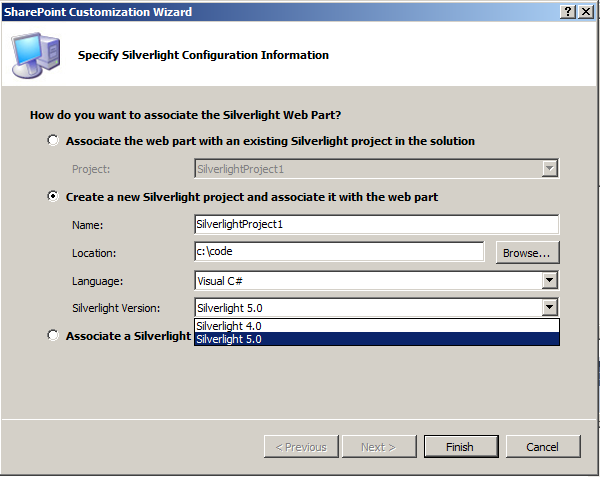Open the disabled Project dropdown arrow

[549, 168]
